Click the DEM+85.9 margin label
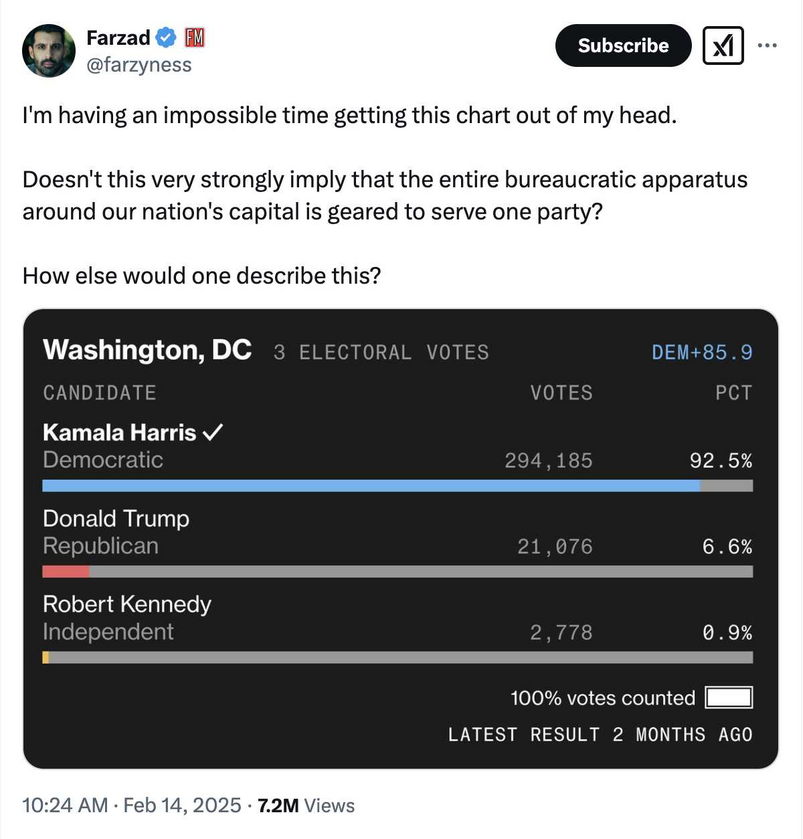The height and width of the screenshot is (839, 803). (701, 352)
